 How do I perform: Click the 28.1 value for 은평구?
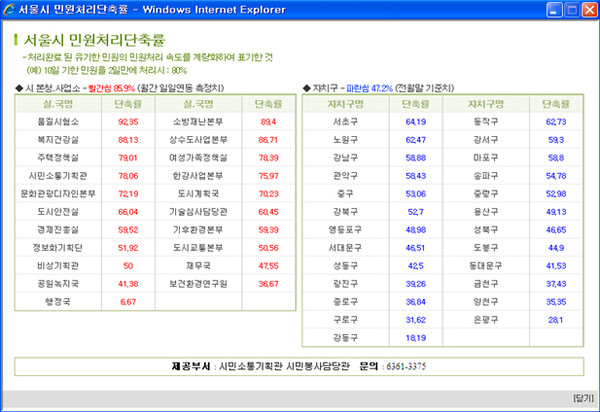[556, 320]
